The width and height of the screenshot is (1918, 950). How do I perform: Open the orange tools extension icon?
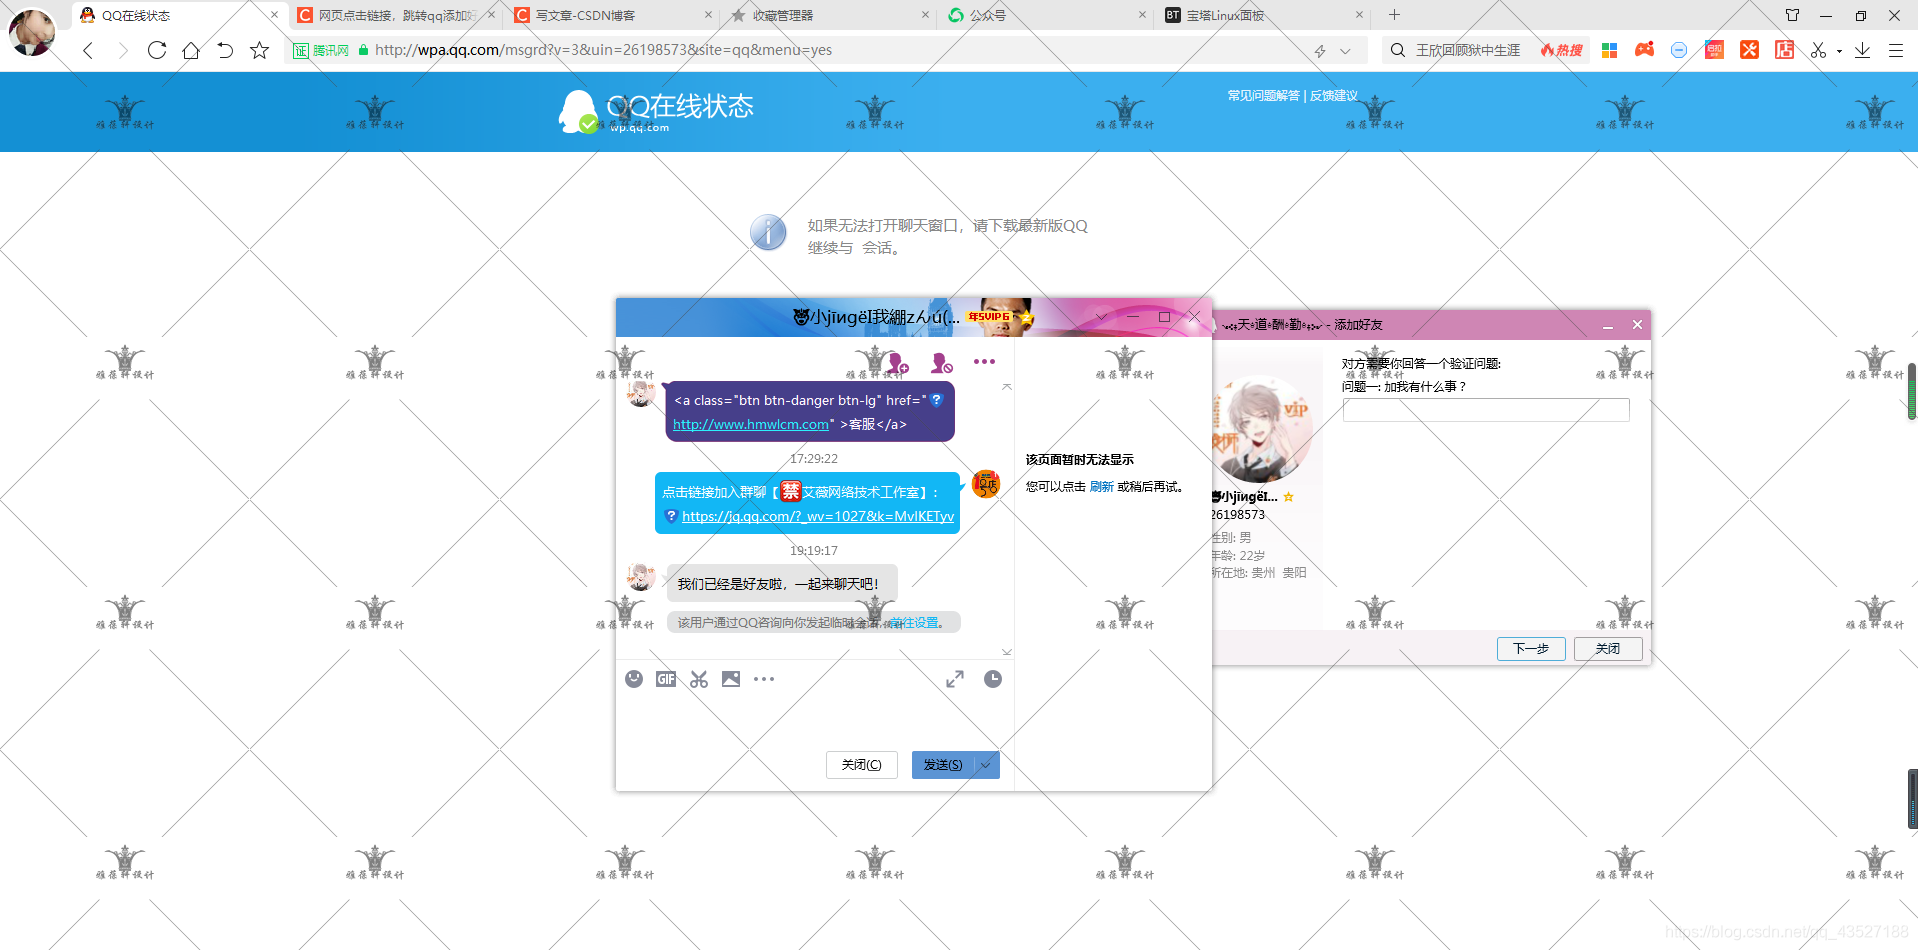(x=1749, y=50)
